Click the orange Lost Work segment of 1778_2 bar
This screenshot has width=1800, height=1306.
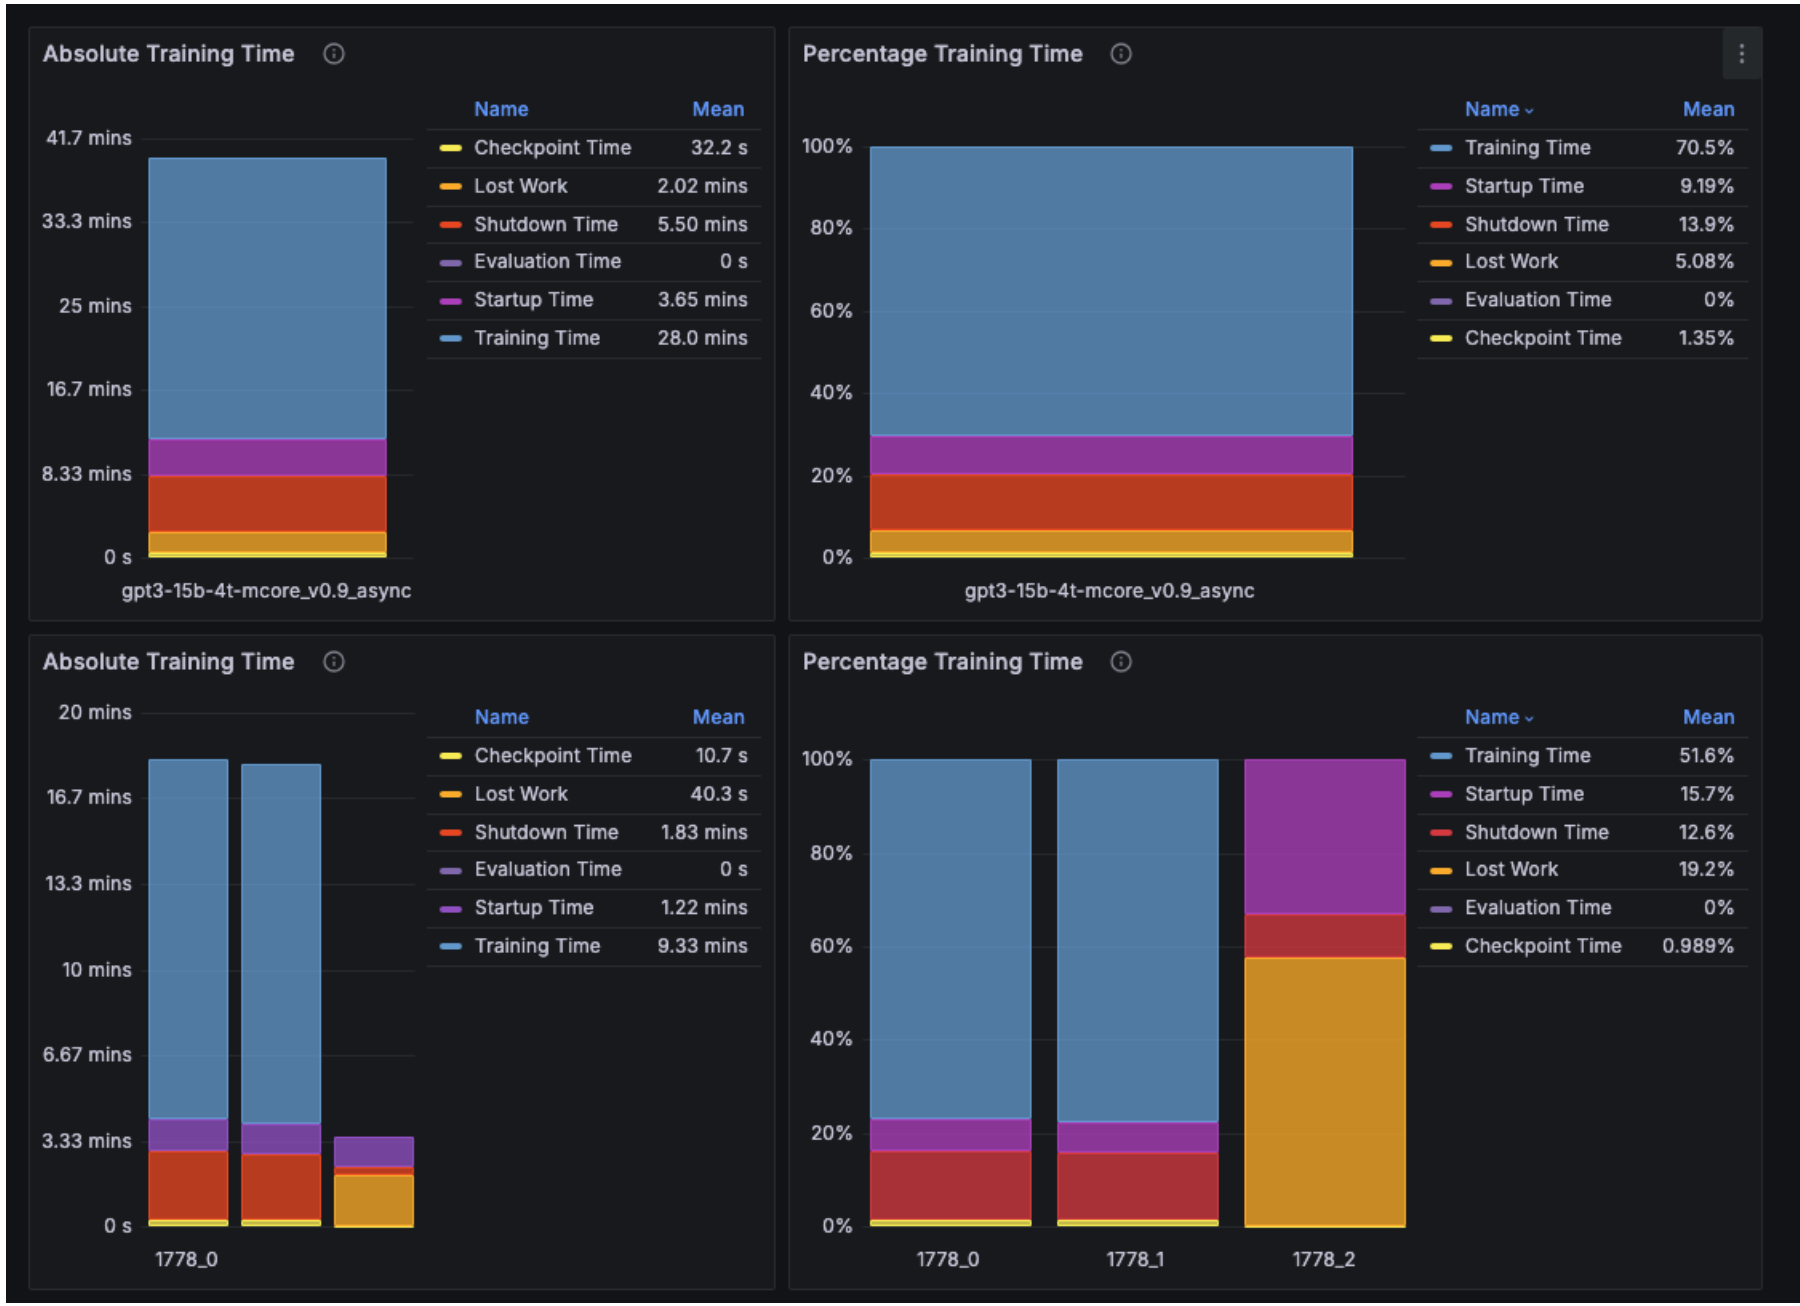click(x=1324, y=1090)
